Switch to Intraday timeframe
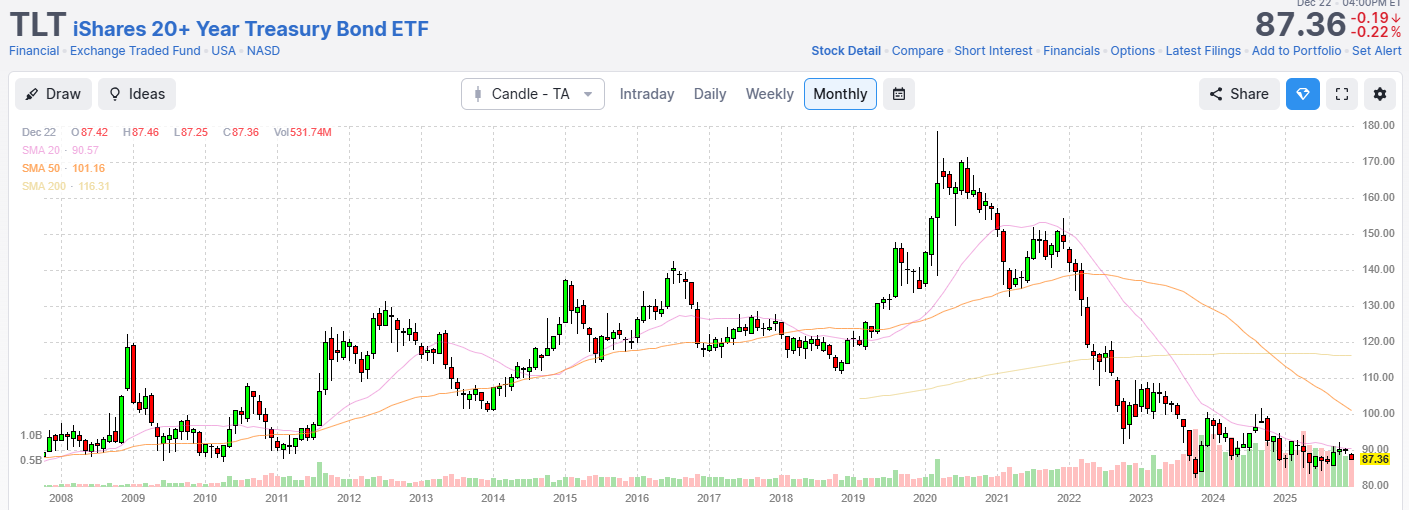This screenshot has width=1409, height=510. [x=647, y=94]
